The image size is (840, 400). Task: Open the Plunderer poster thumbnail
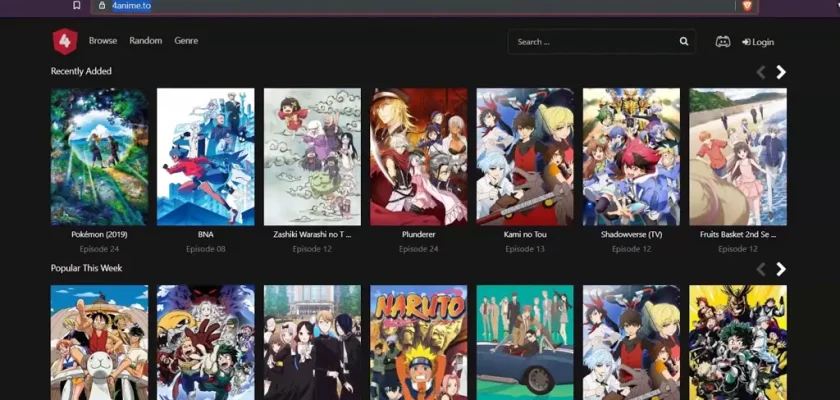[418, 157]
